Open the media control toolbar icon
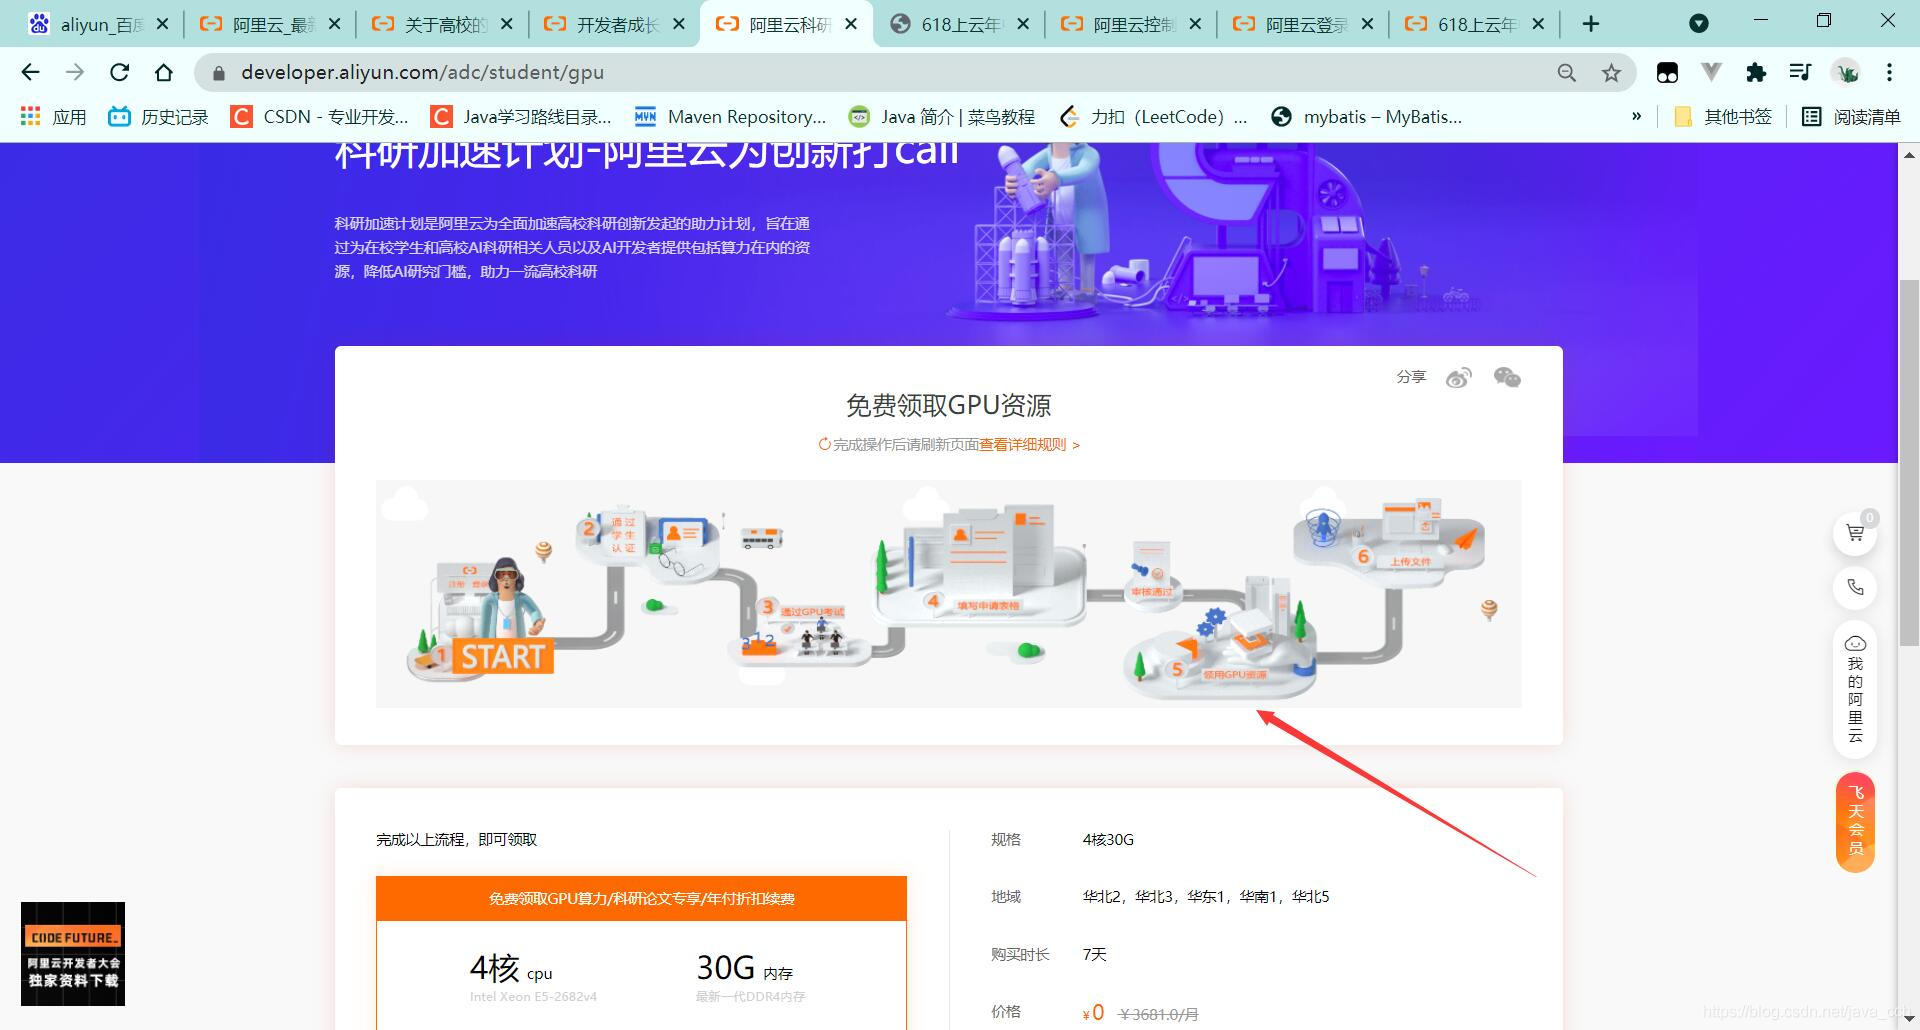The height and width of the screenshot is (1030, 1920). [1800, 72]
